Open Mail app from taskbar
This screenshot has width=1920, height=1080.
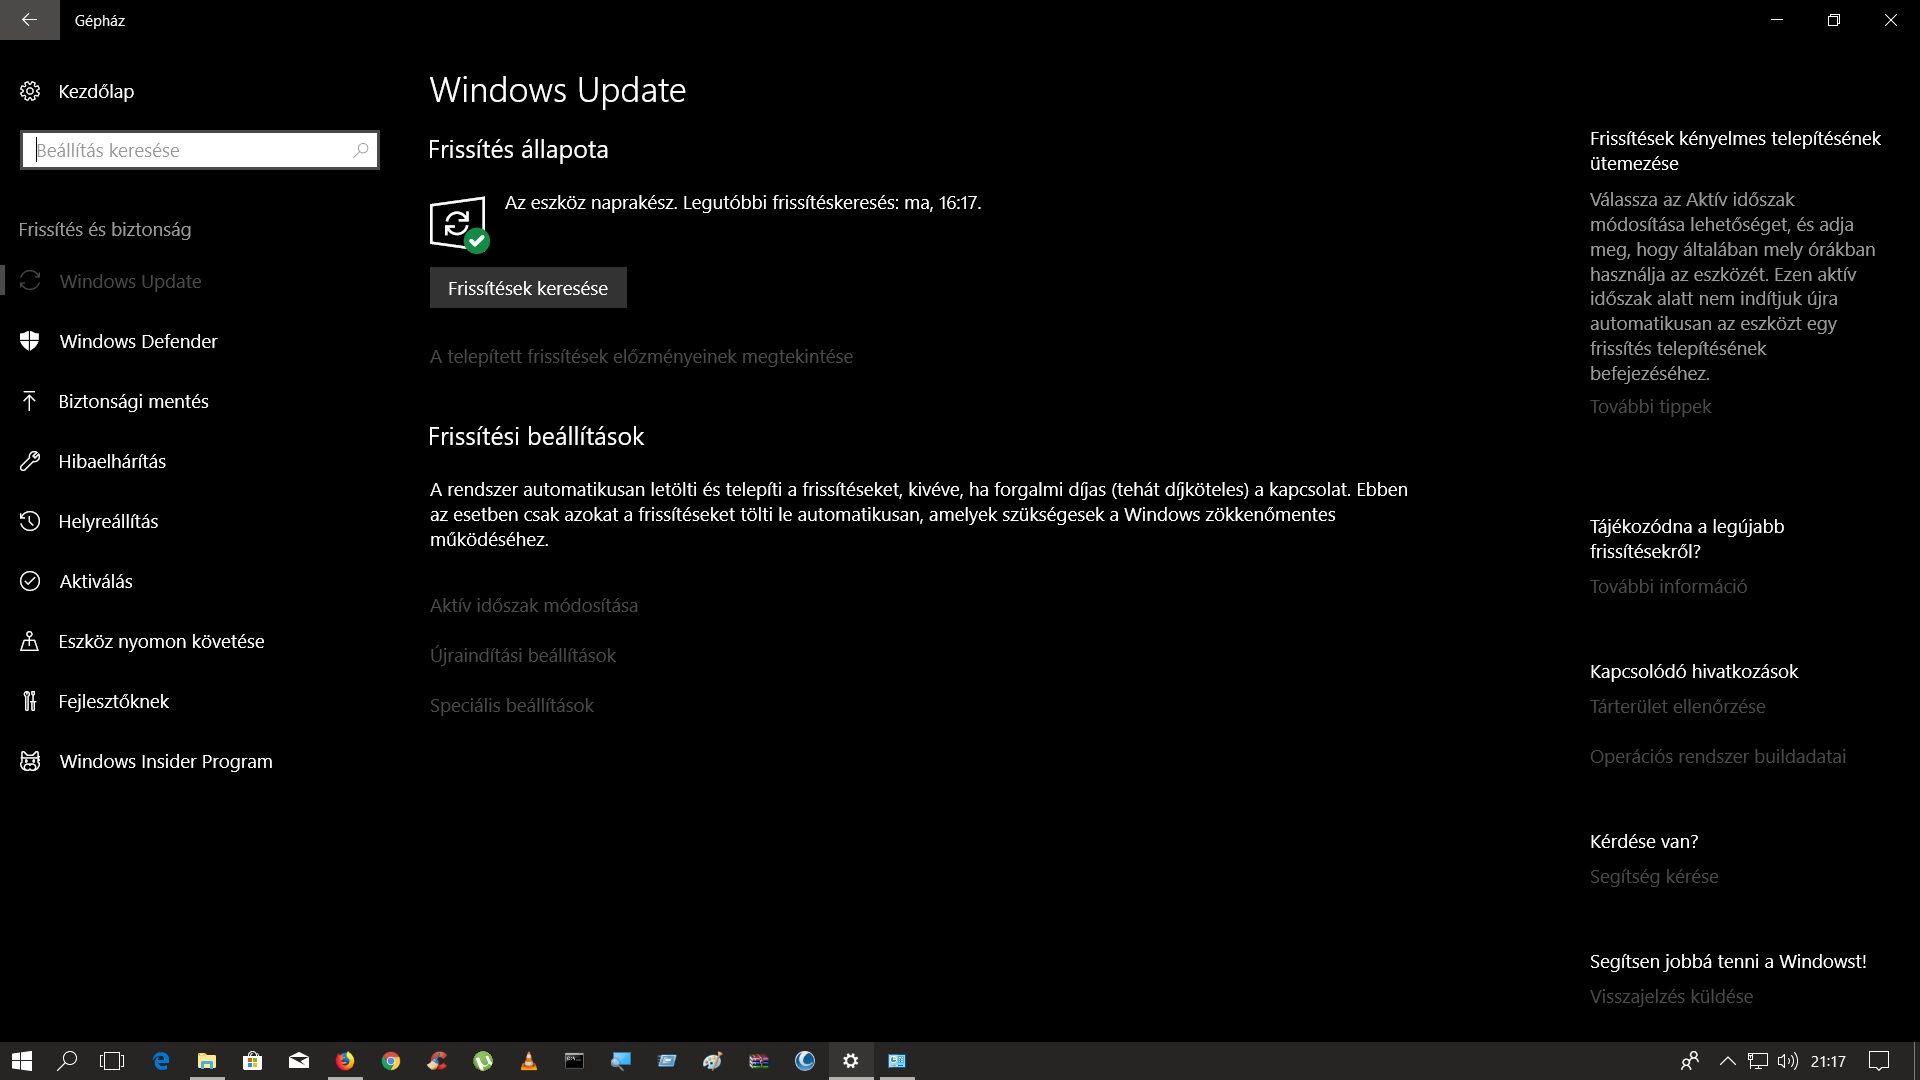click(x=299, y=1061)
